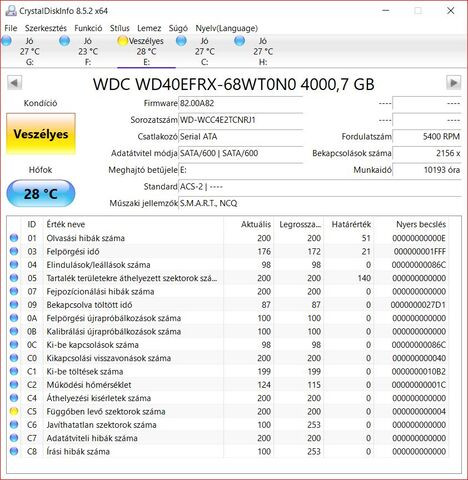The height and width of the screenshot is (480, 468).
Task: Click the blue status orb for G:
Action: 7,41
